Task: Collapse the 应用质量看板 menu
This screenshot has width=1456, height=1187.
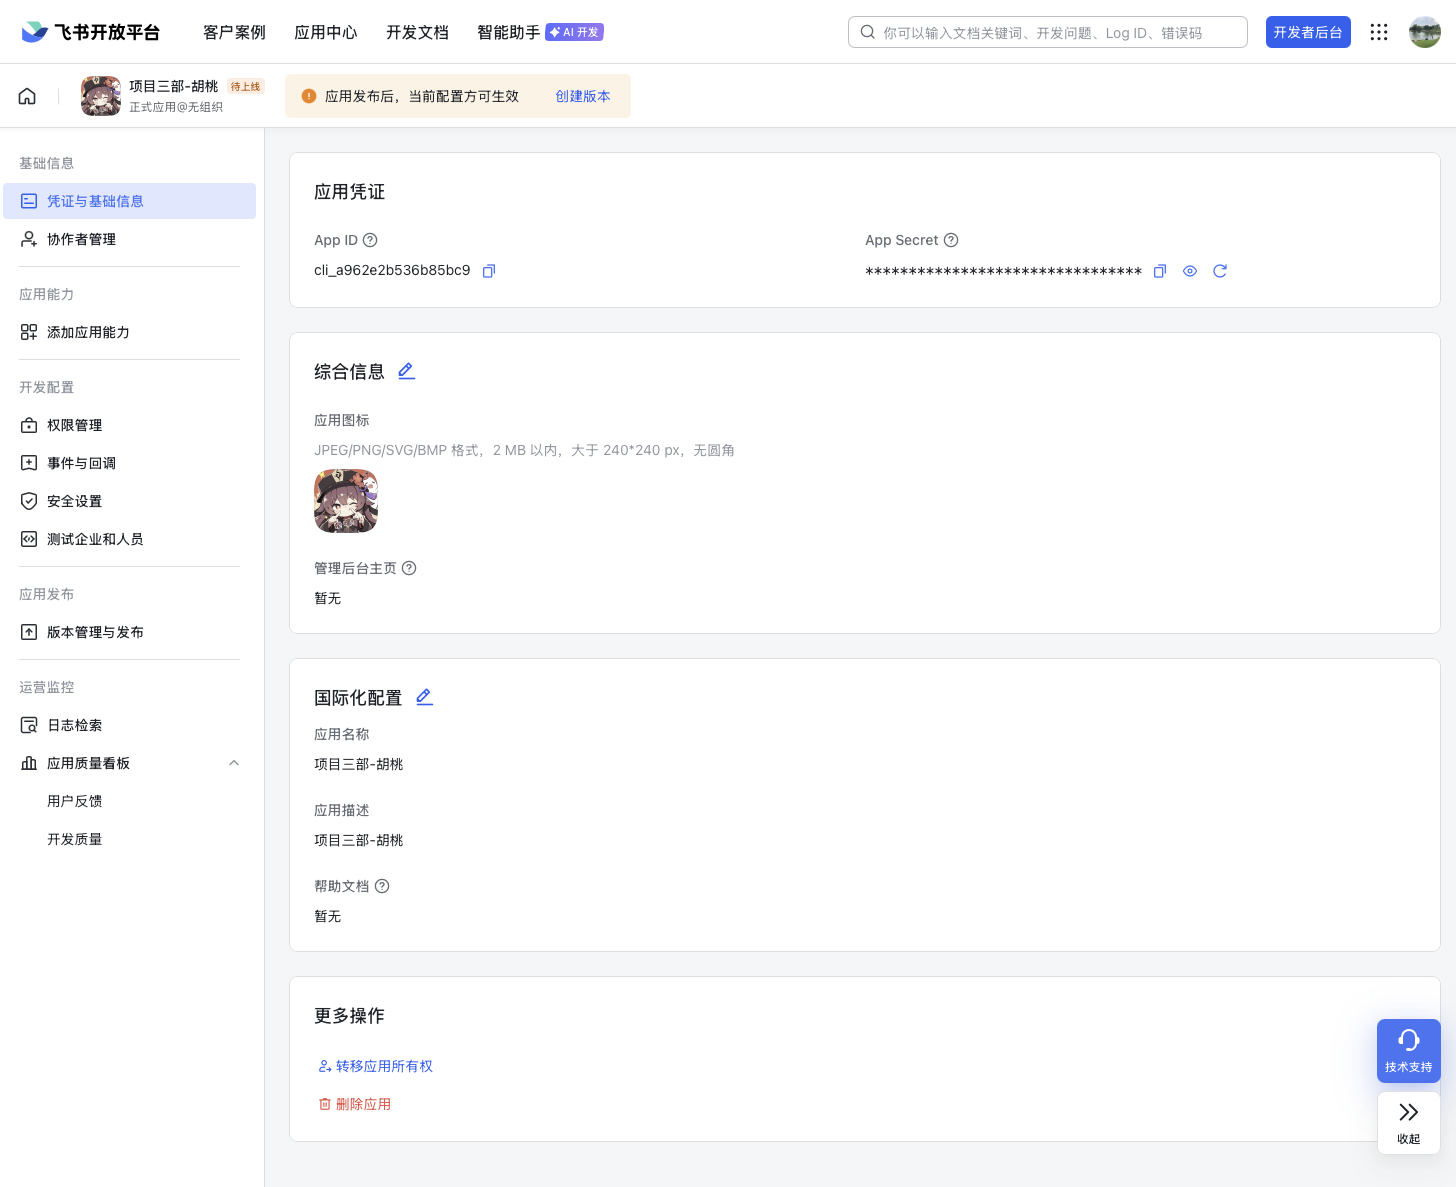Action: point(234,763)
